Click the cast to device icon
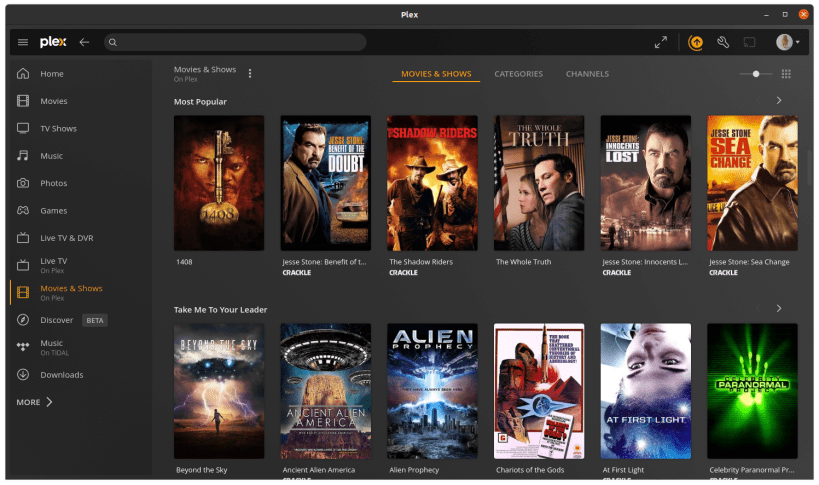This screenshot has height=485, width=819. click(750, 42)
